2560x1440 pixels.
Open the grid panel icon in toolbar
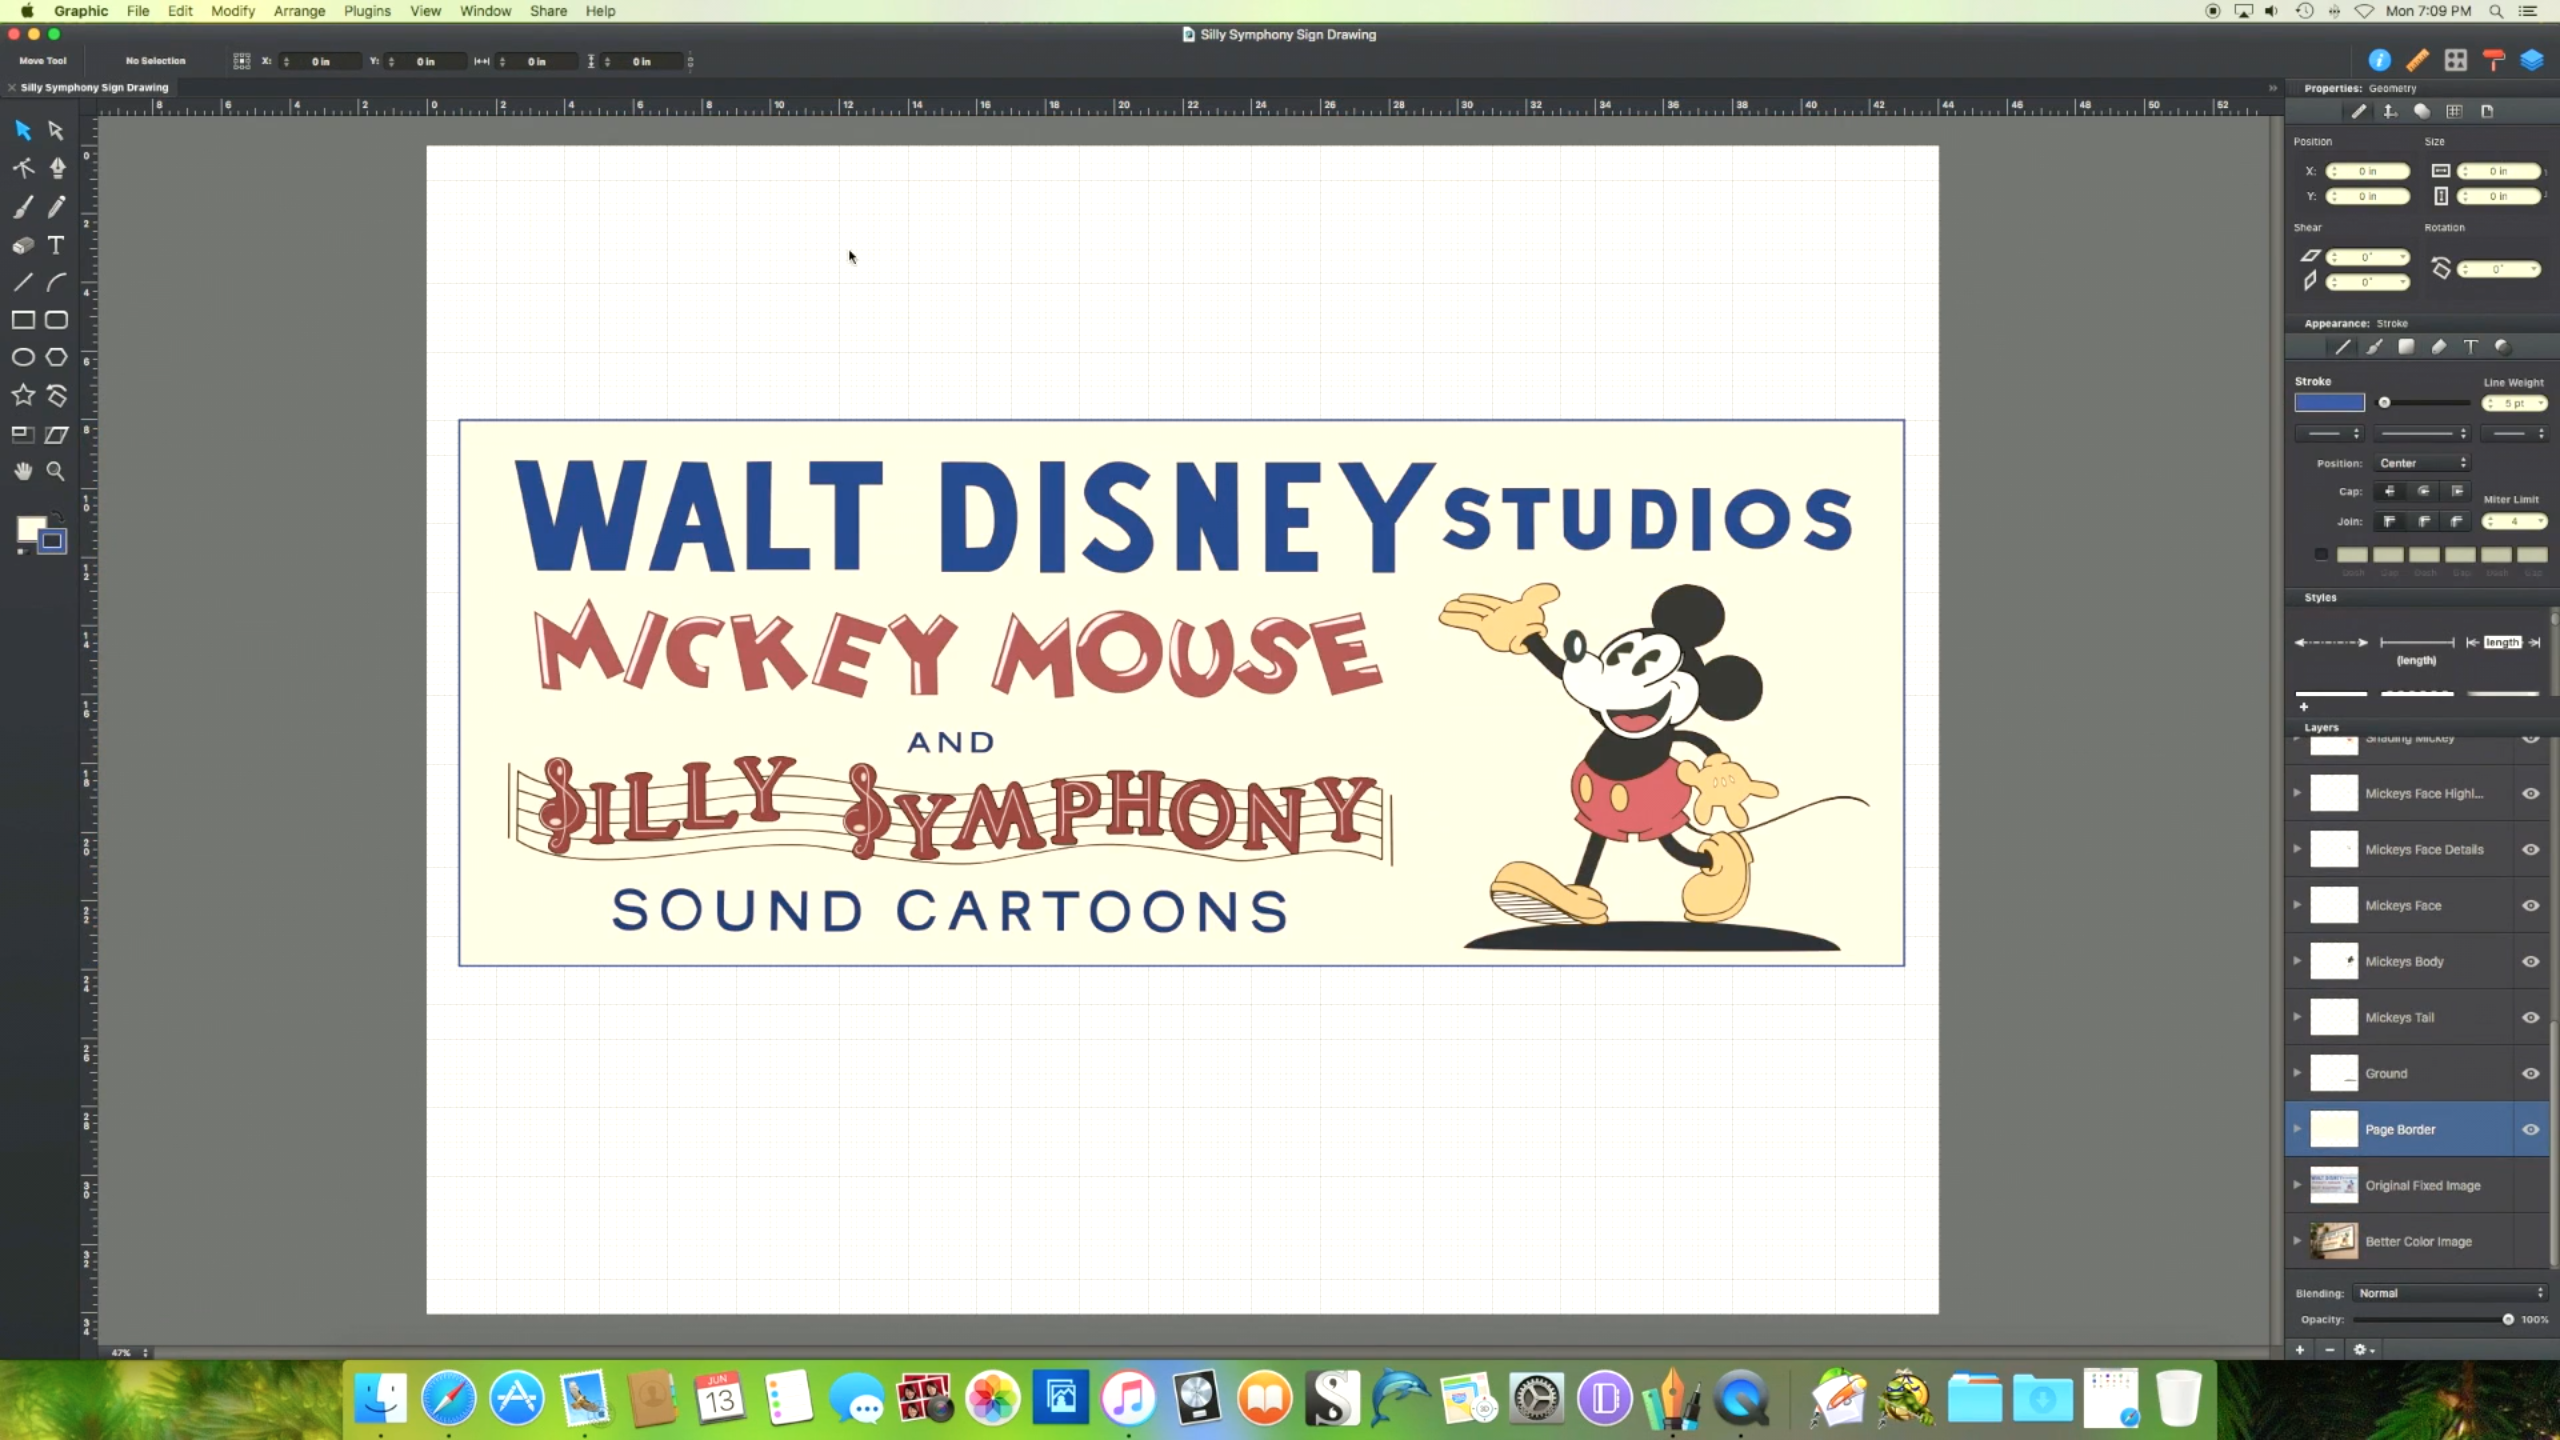pyautogui.click(x=2455, y=60)
